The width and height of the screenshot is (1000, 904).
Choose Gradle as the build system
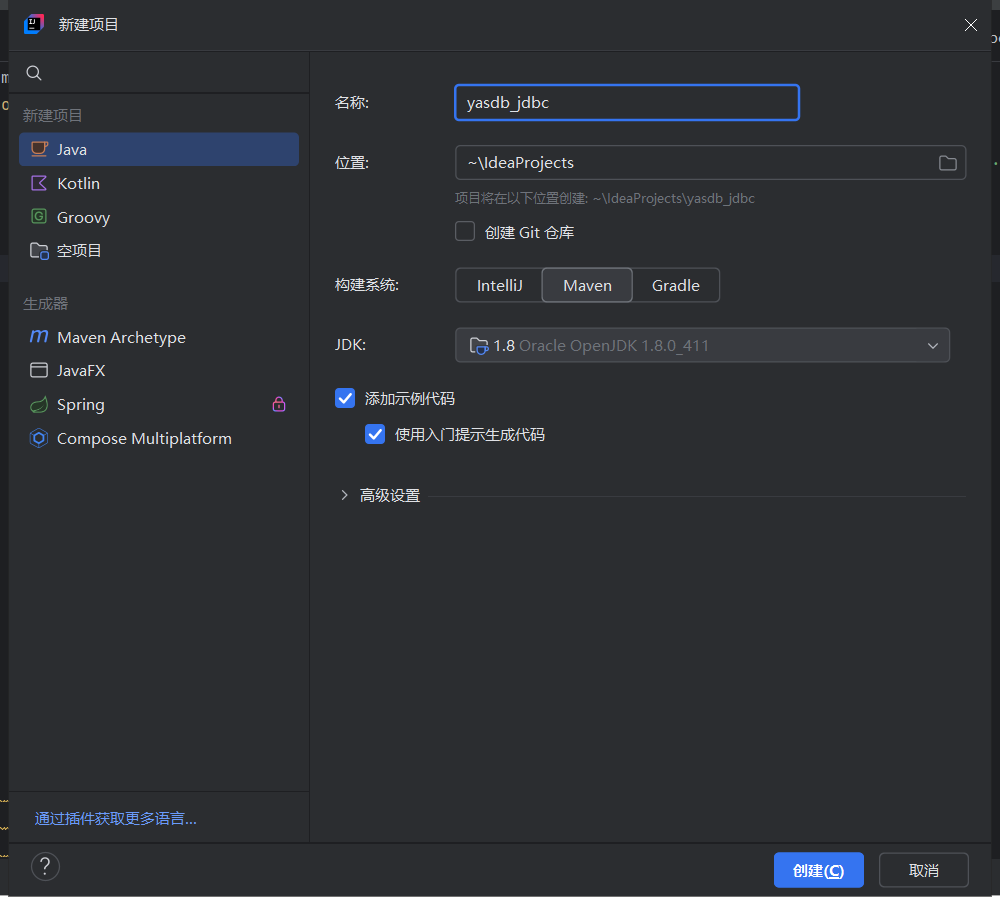pos(675,285)
